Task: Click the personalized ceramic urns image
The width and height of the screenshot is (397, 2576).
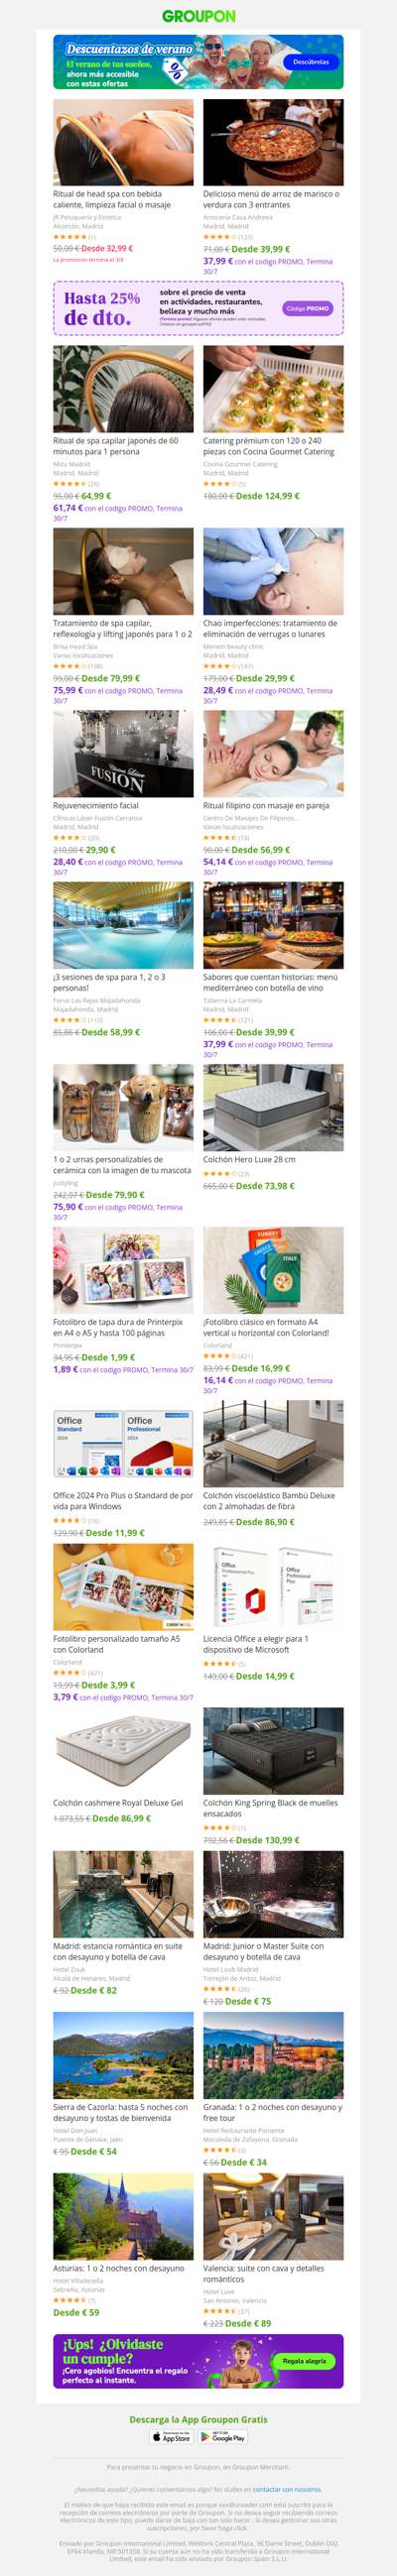Action: pyautogui.click(x=123, y=1108)
